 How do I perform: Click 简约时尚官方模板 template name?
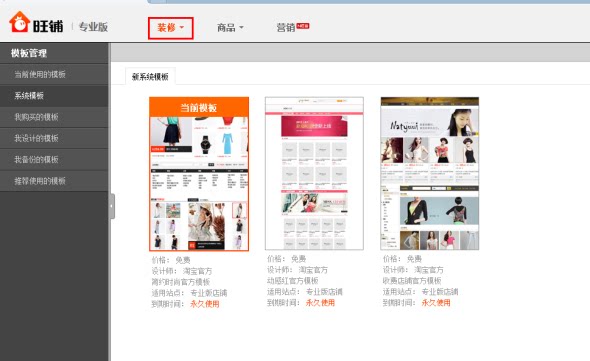[x=181, y=282]
